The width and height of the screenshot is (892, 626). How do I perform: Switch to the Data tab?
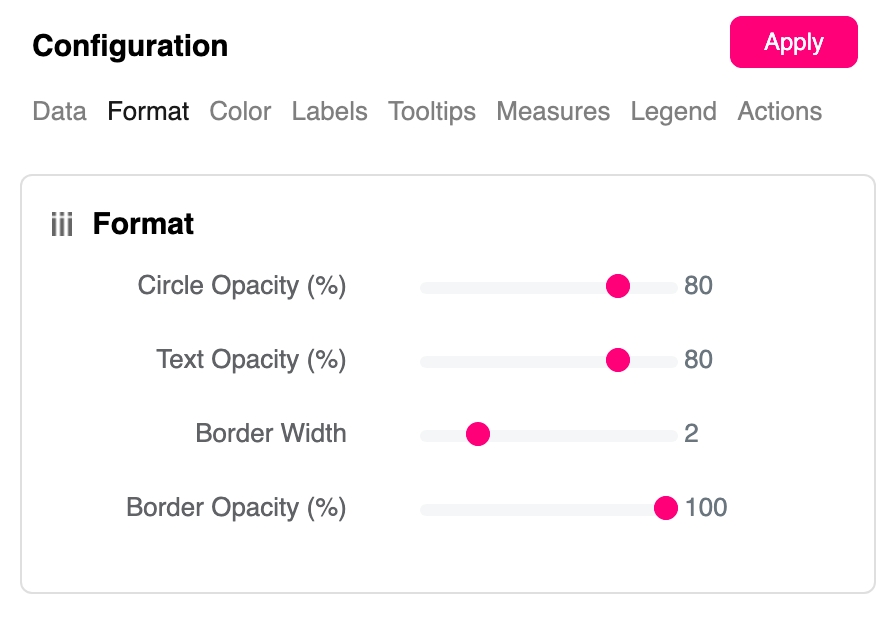[x=59, y=111]
